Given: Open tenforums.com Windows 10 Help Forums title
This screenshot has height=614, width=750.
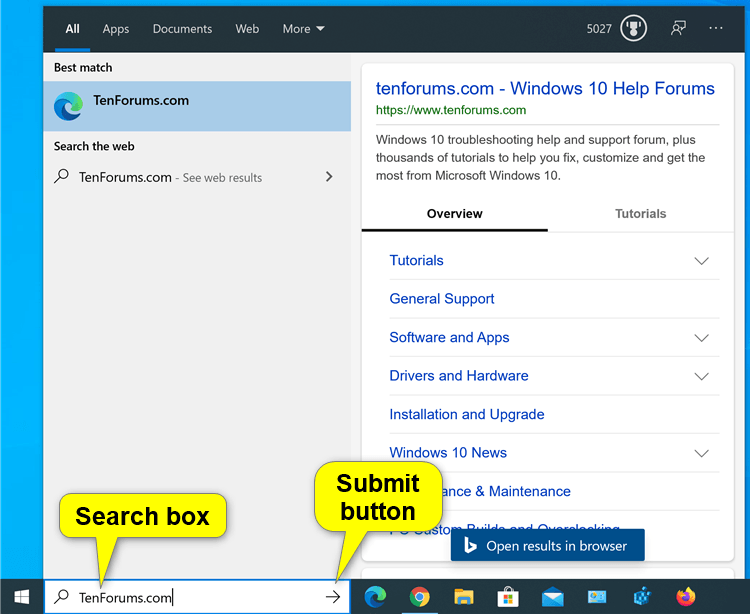Looking at the screenshot, I should [545, 88].
